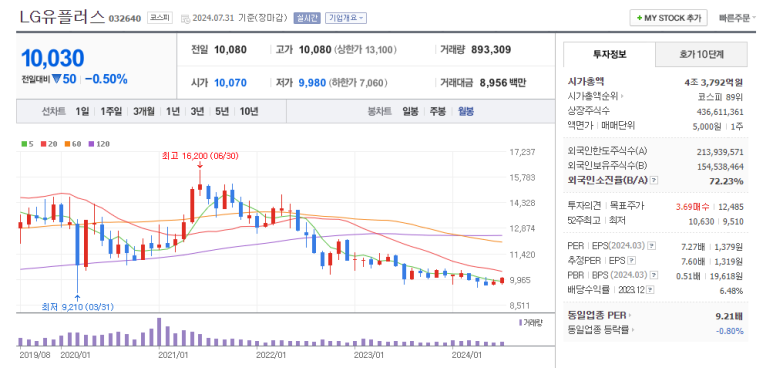Click the 하한가 7,060 text

358,82
